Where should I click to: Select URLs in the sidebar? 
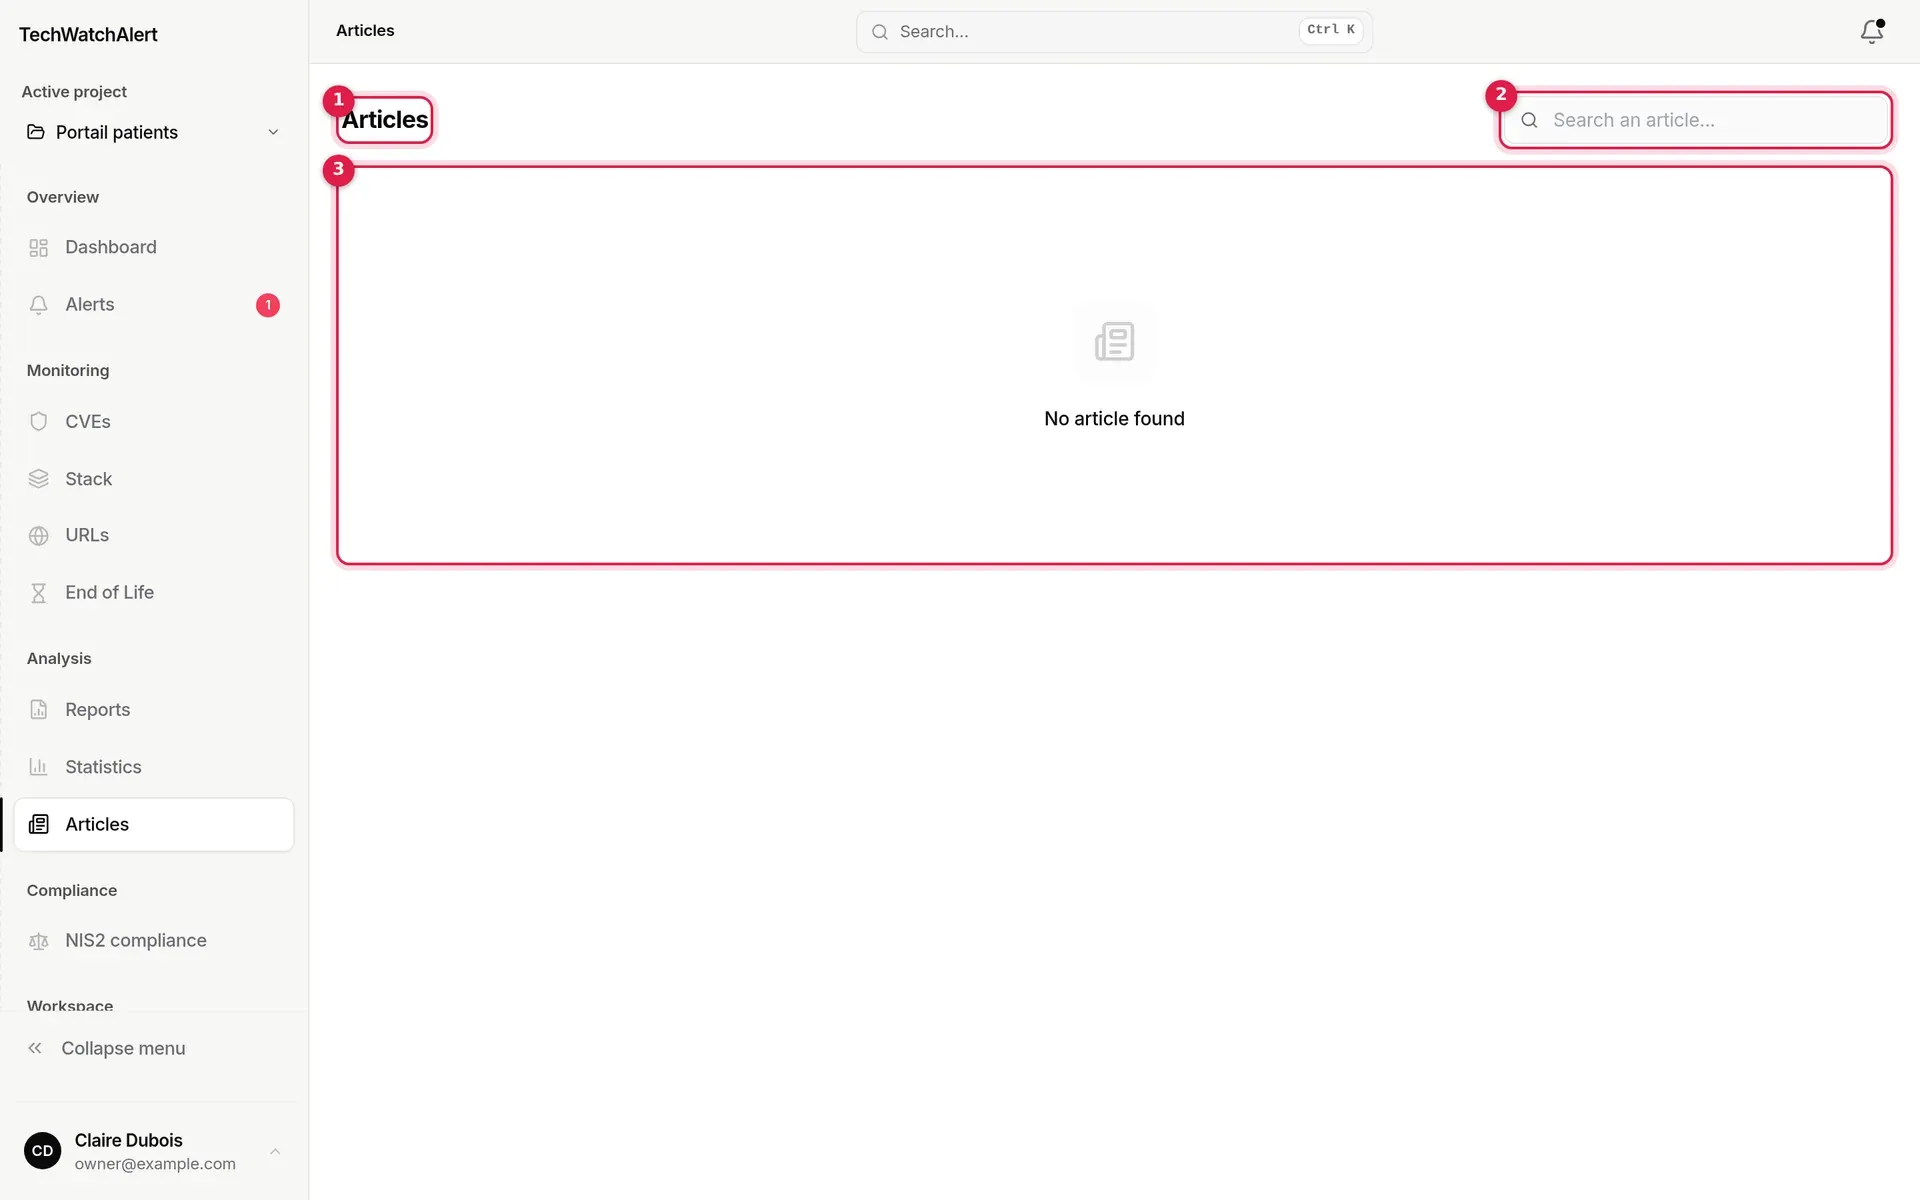(154, 536)
